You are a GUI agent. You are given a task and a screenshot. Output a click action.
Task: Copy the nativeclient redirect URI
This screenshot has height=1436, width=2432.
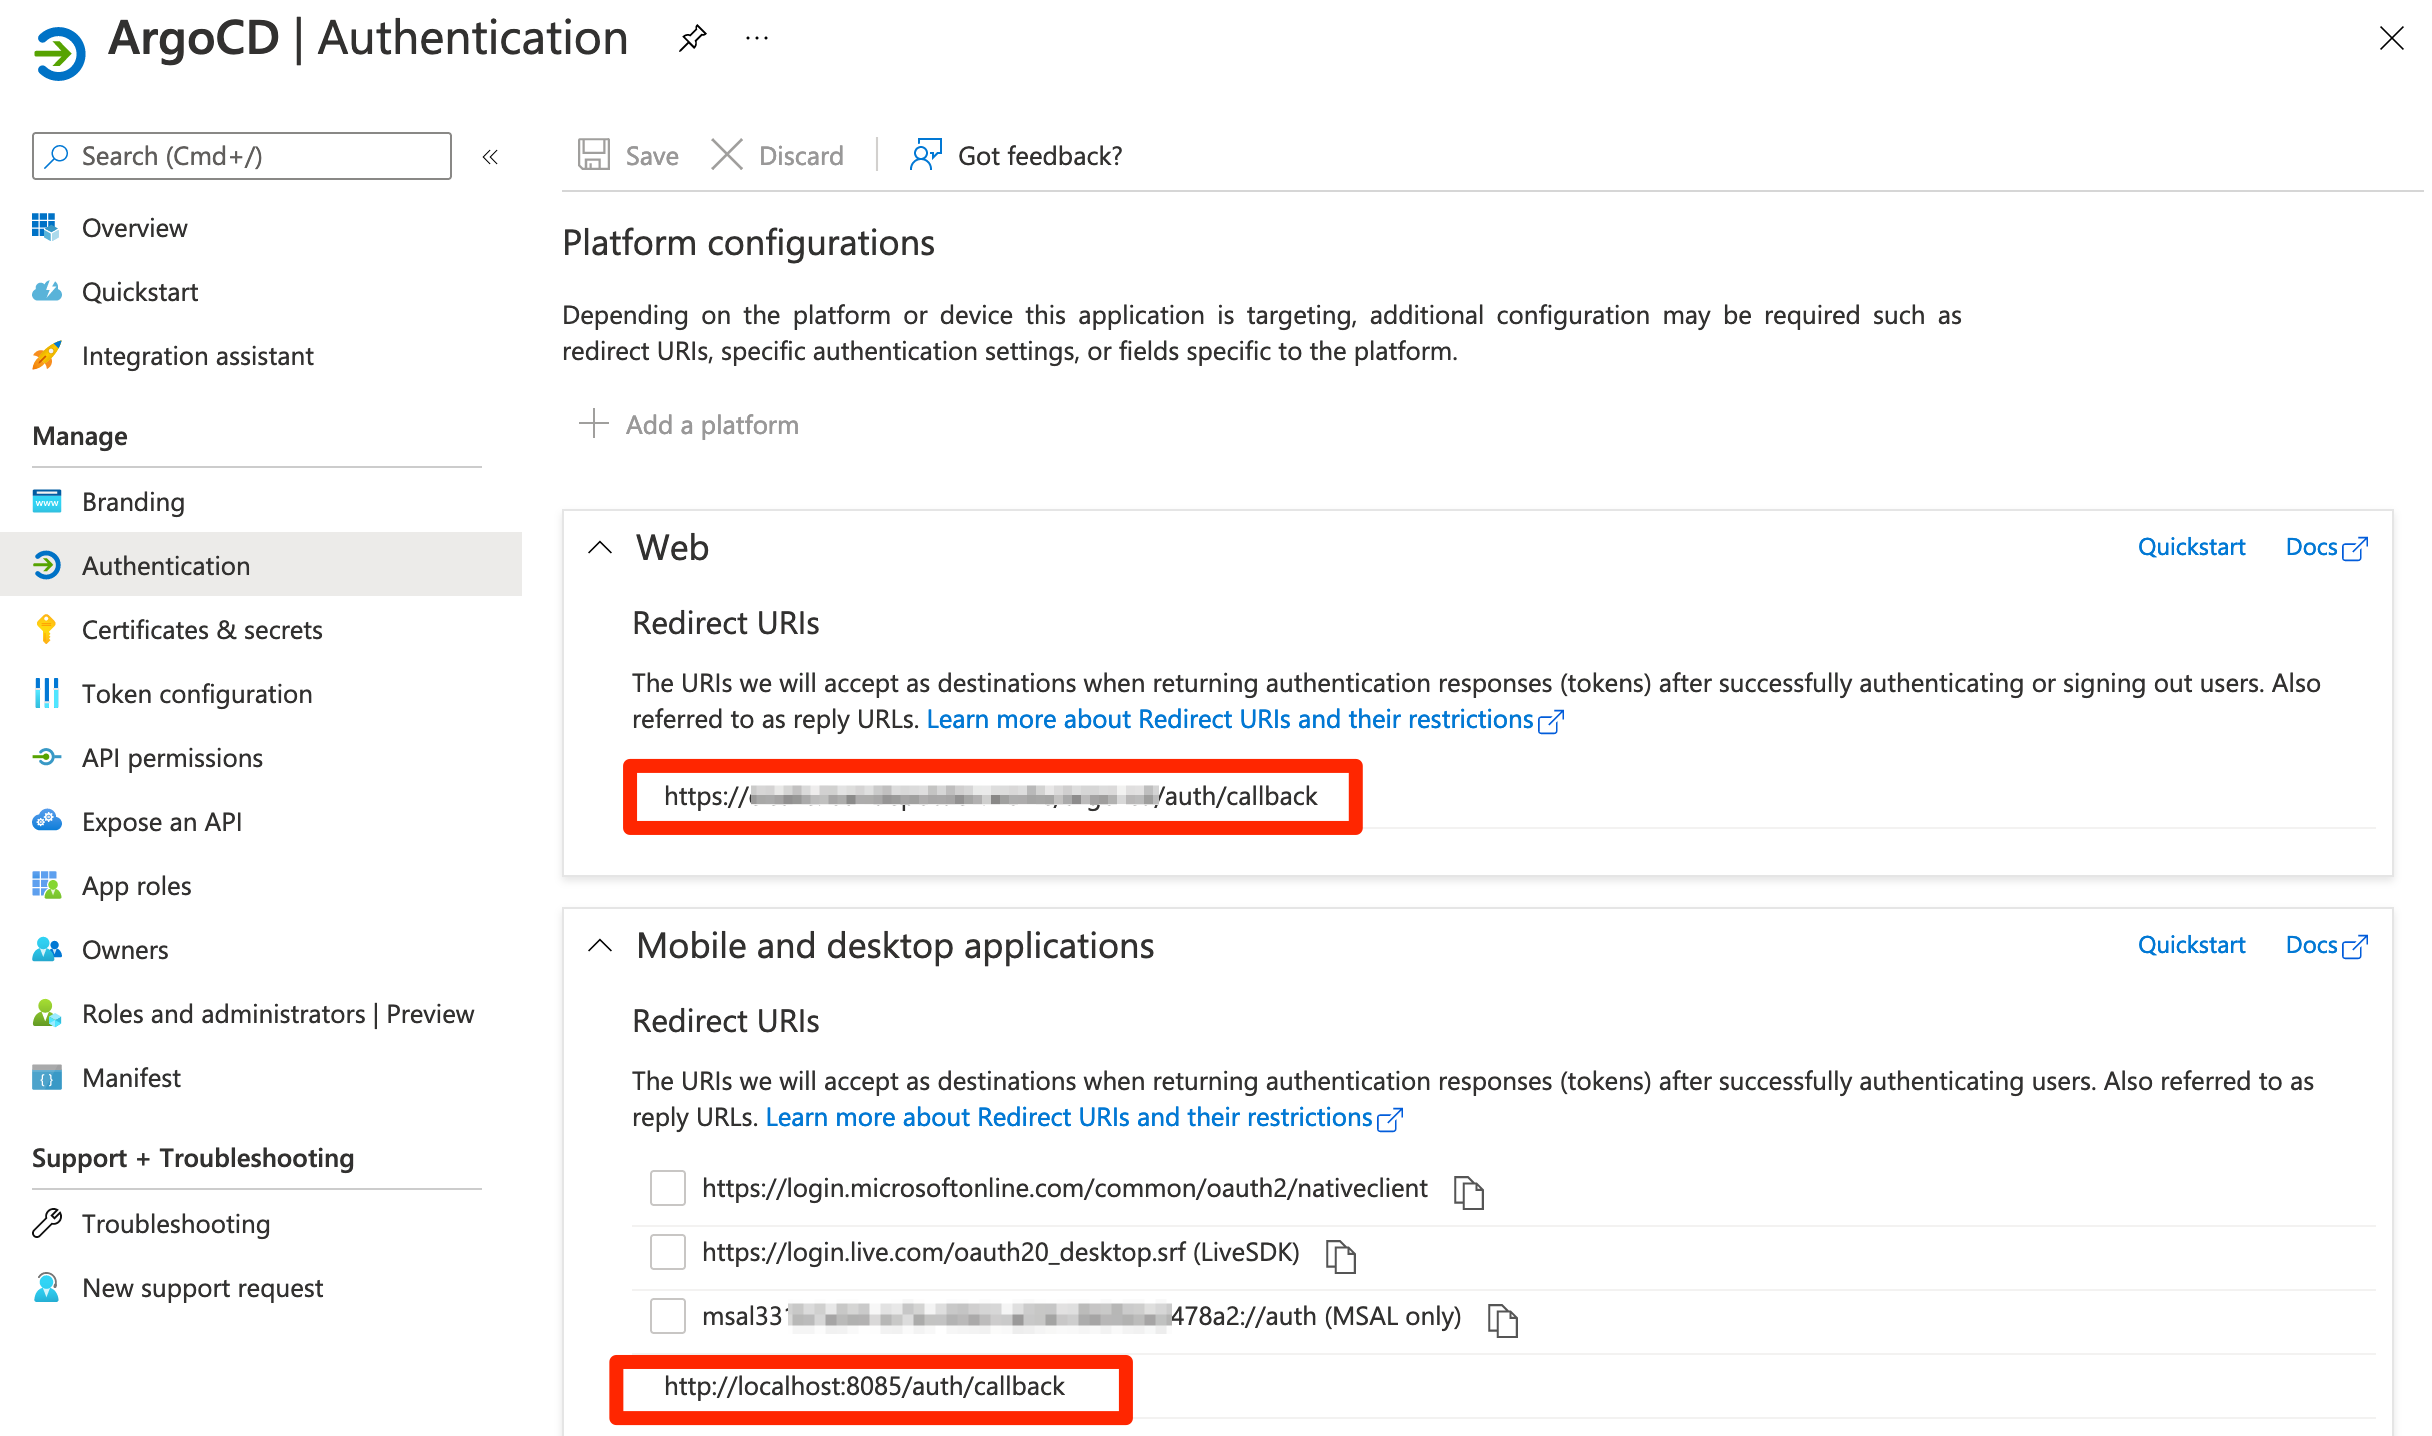(1468, 1191)
